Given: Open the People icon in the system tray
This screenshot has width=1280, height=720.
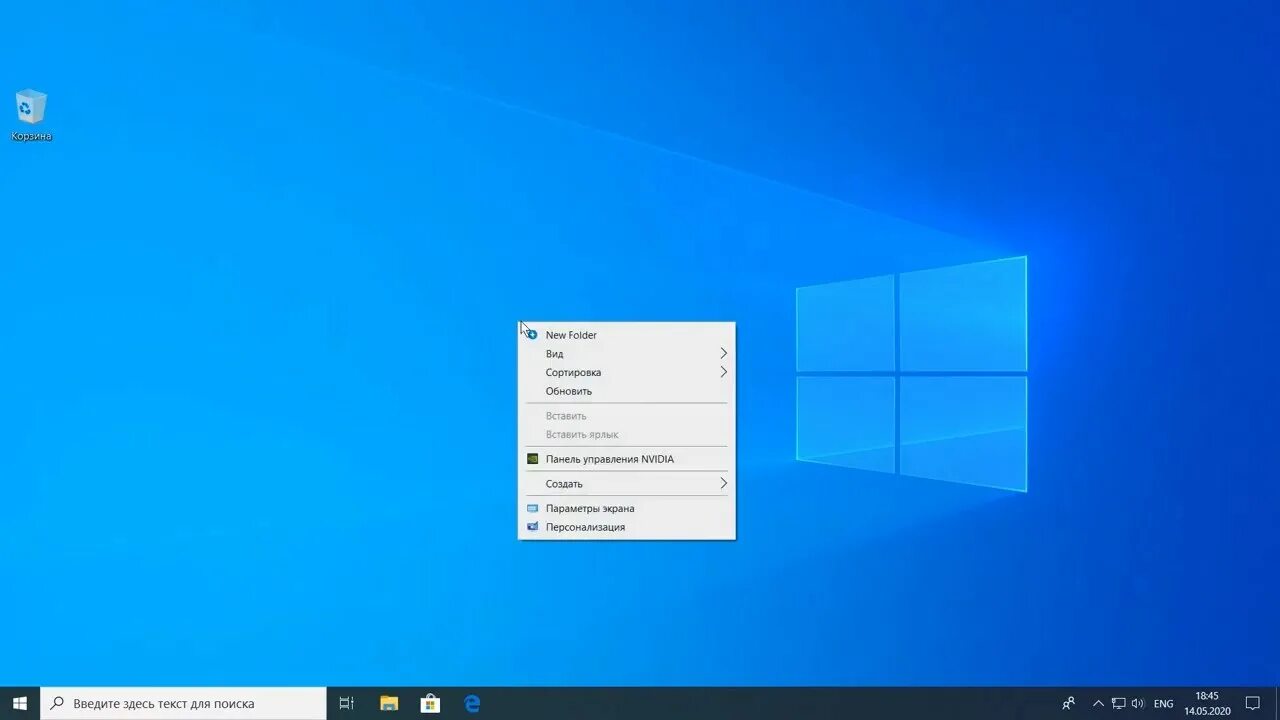Looking at the screenshot, I should [x=1069, y=703].
